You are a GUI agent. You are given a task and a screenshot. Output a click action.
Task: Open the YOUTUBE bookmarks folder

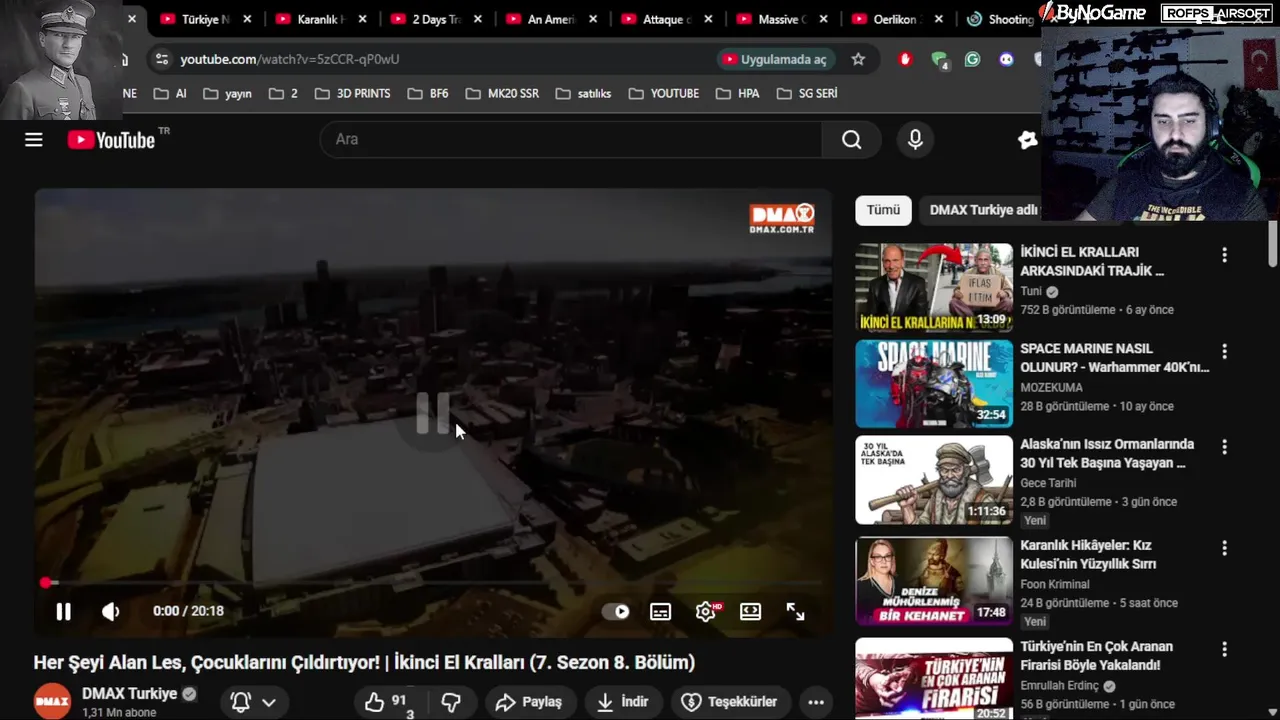(x=664, y=93)
